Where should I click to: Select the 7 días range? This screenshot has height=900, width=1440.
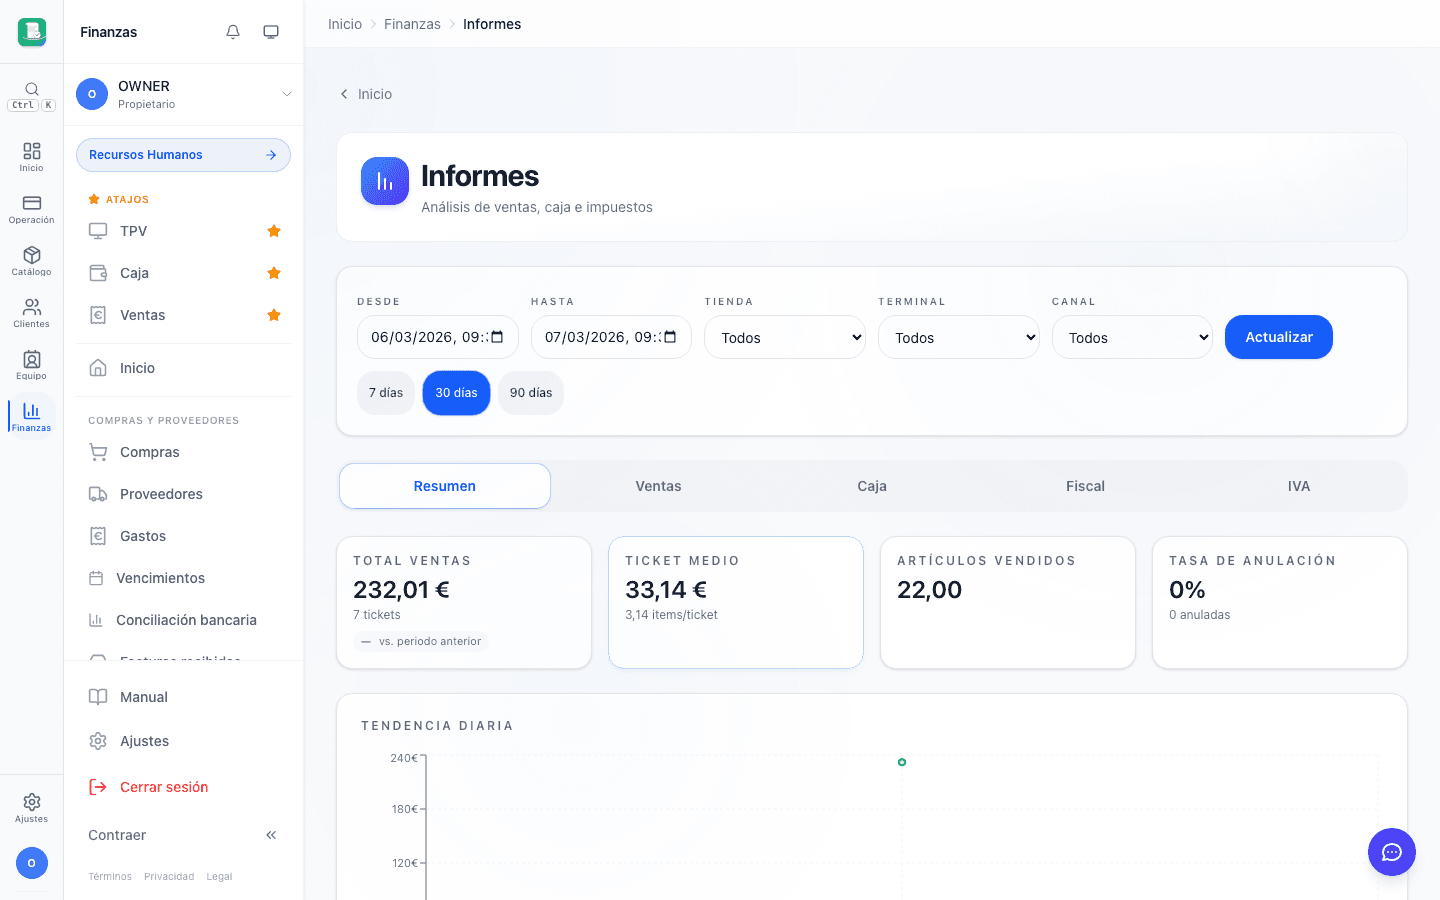(386, 393)
